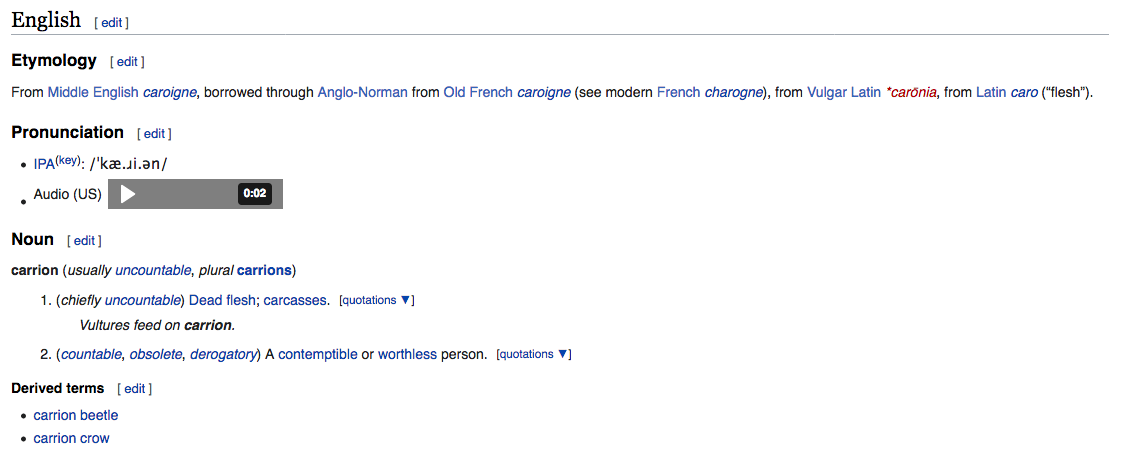Edit the Noun section
The image size is (1130, 456).
coord(84,241)
